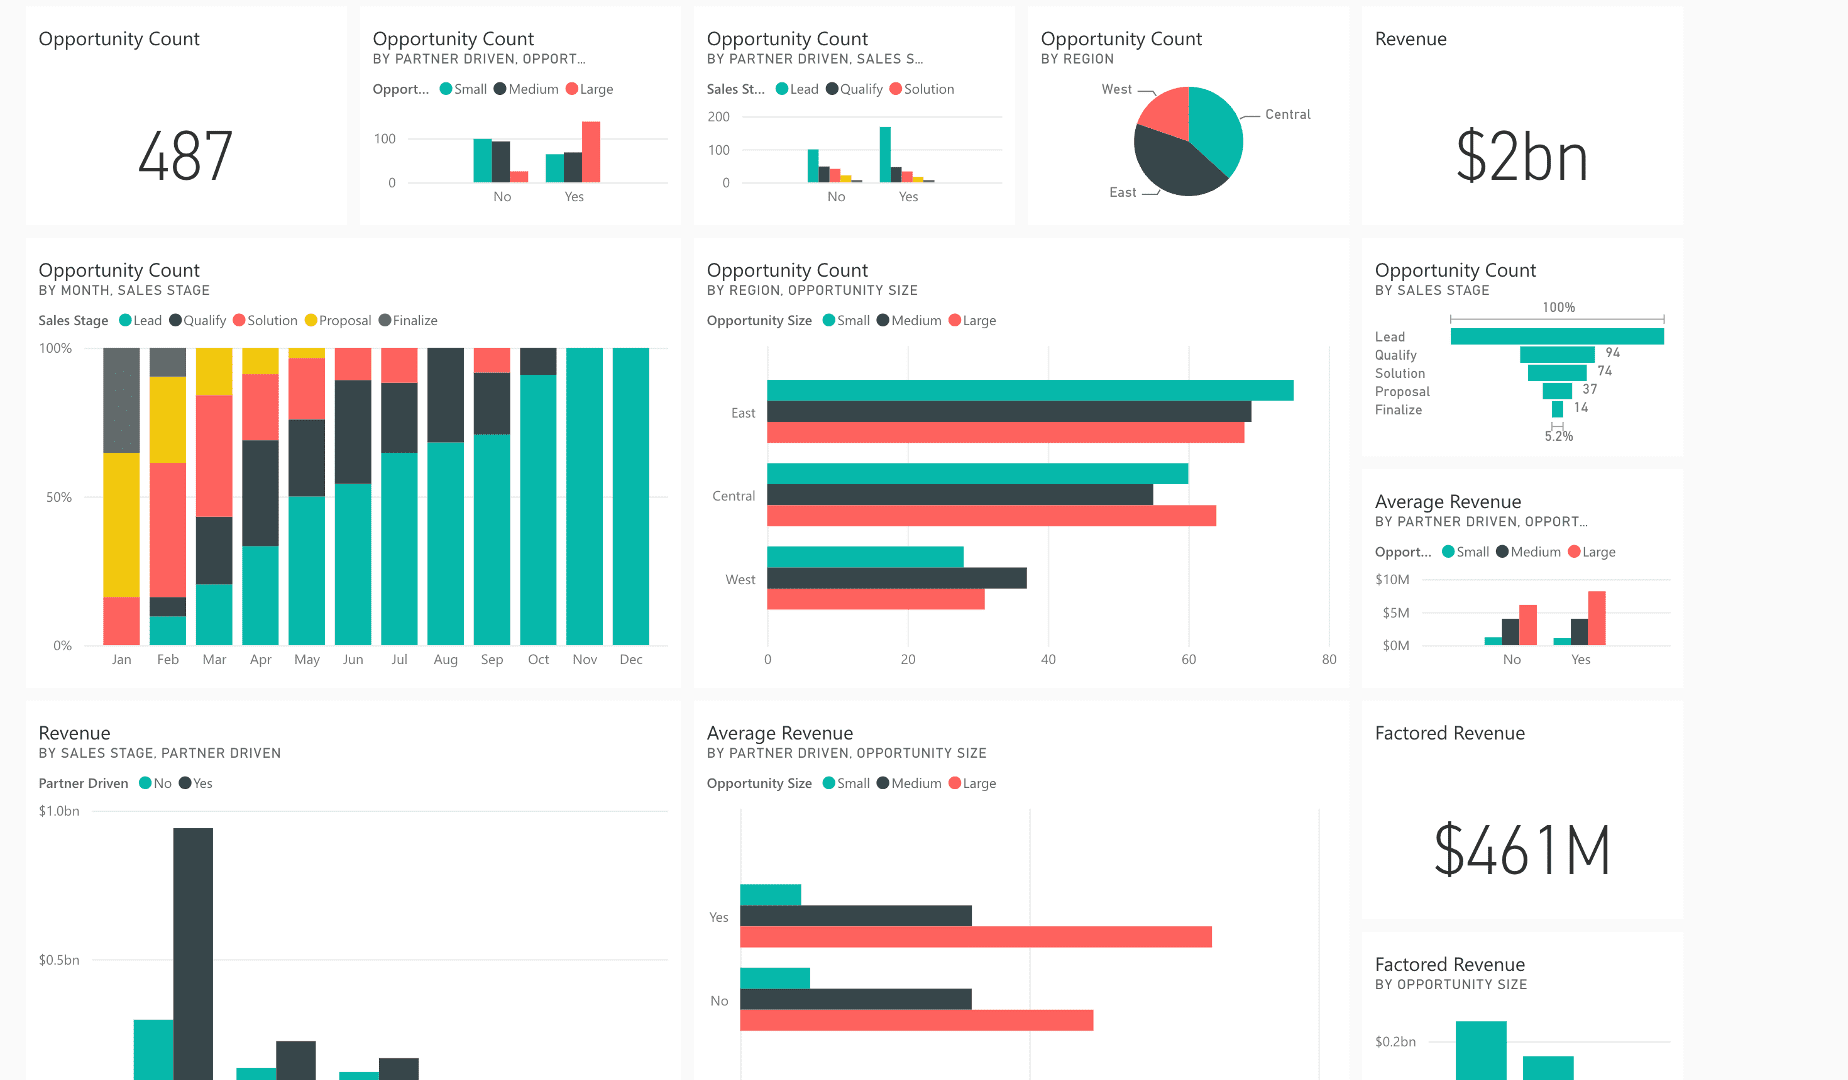
Task: Click the Lead bar in the sales stage funnel
Action: pyautogui.click(x=1557, y=336)
